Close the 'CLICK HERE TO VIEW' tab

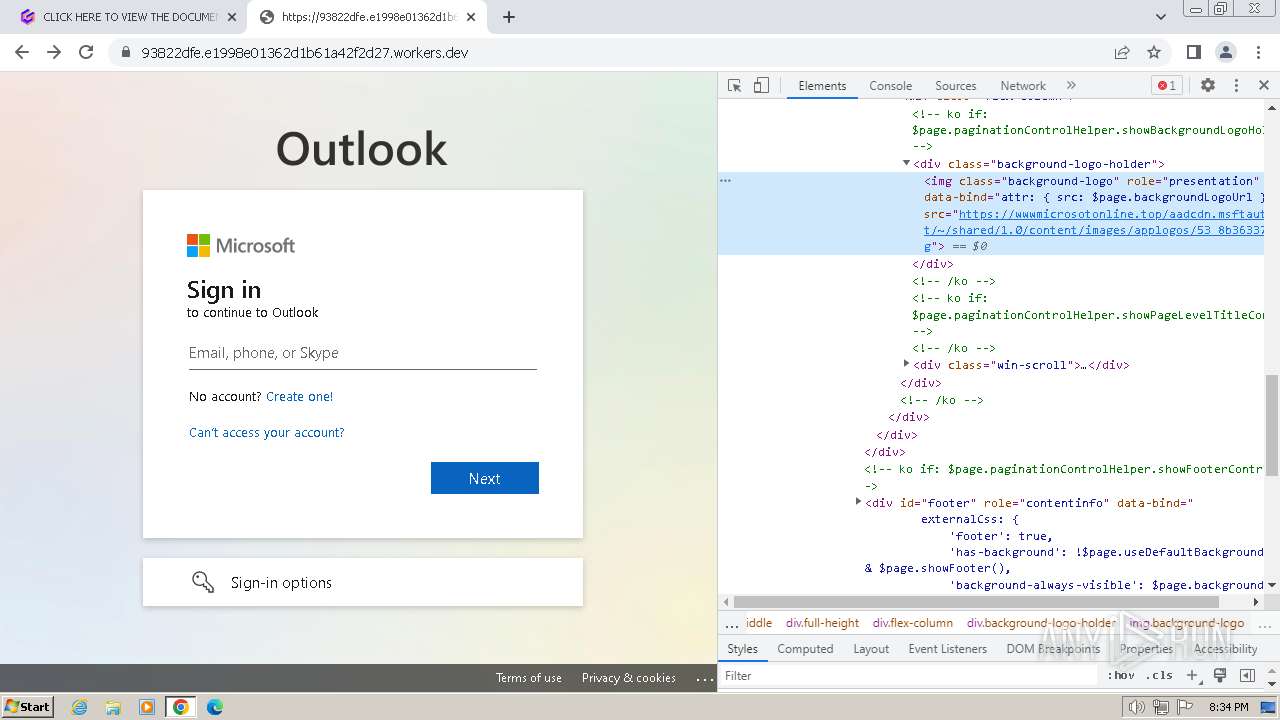coord(232,17)
